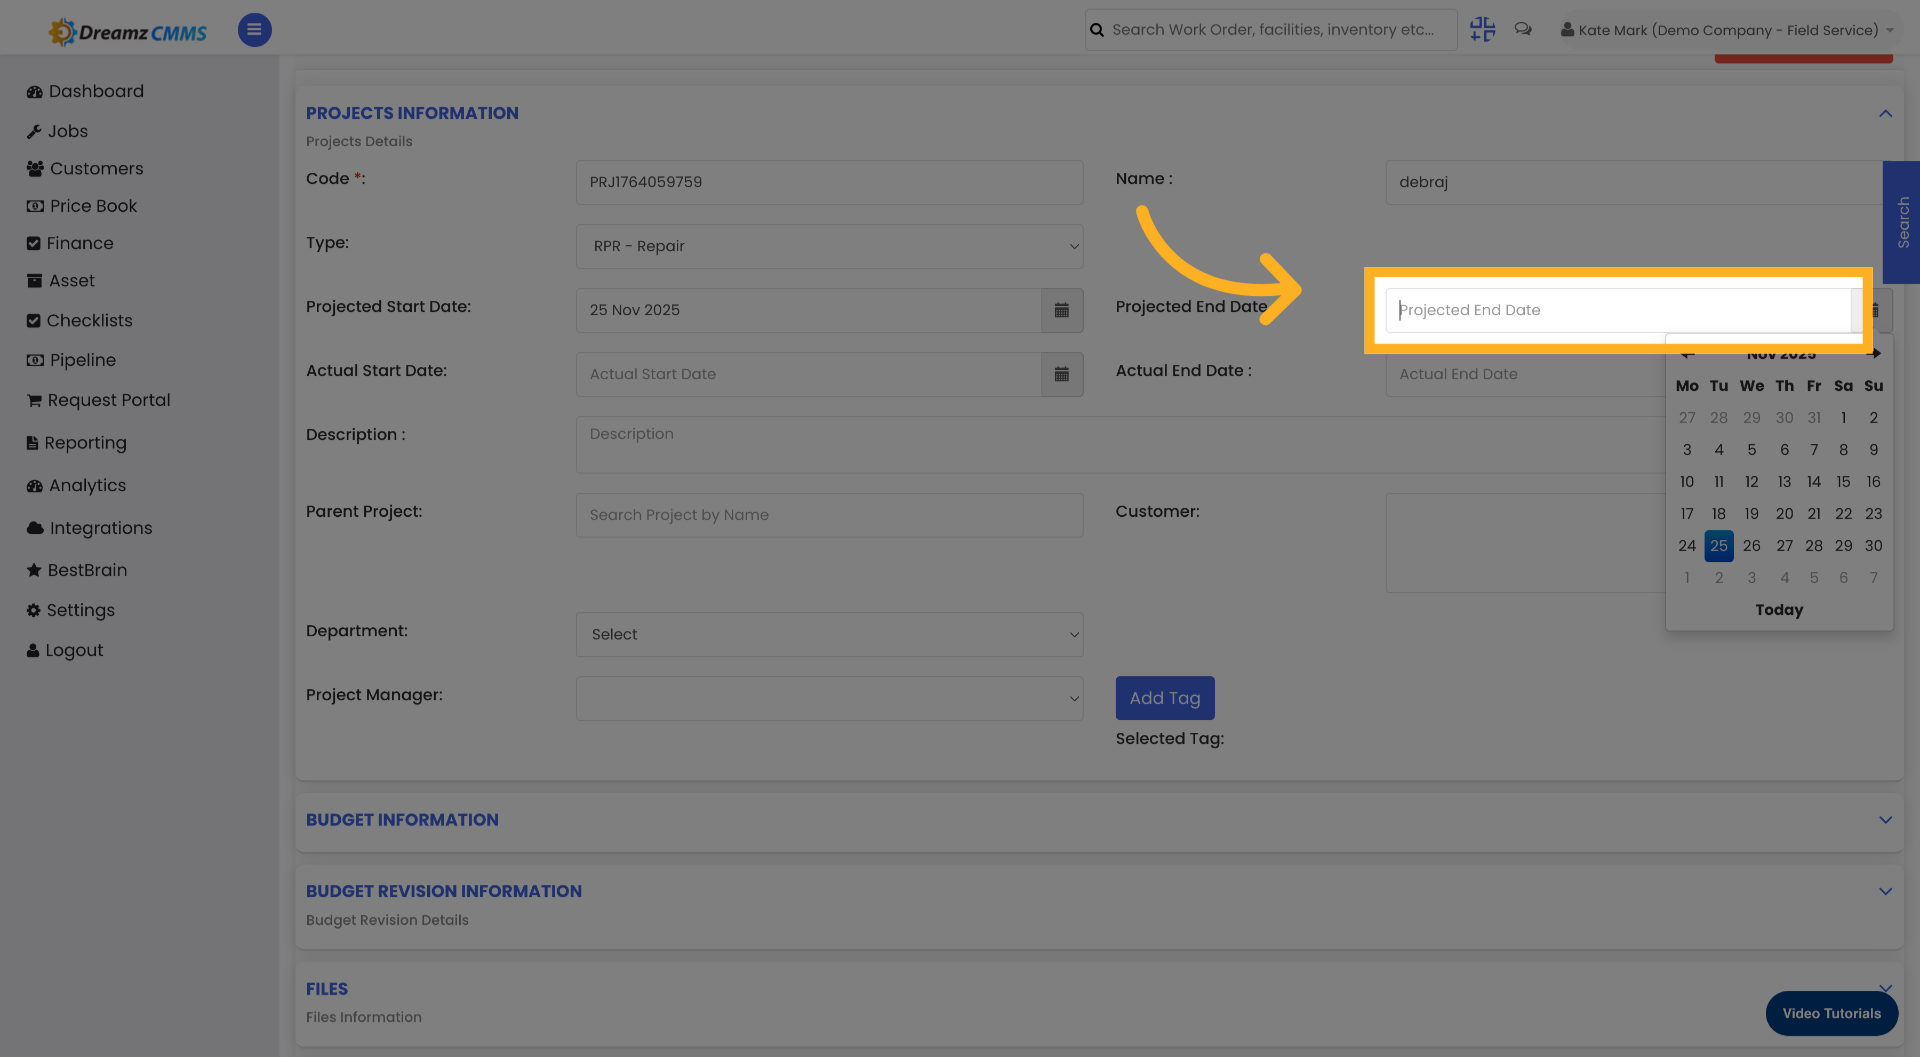Select day 26 in the calendar
1920x1057 pixels.
(x=1751, y=546)
